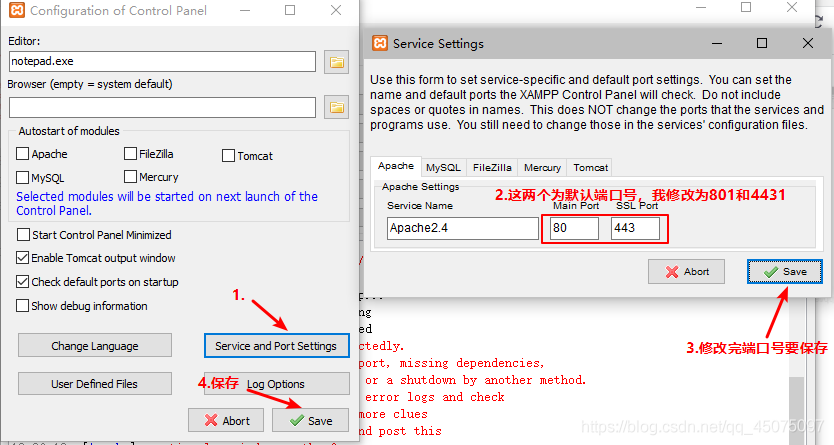Abort the Configuration of Control Panel dialog

click(226, 421)
